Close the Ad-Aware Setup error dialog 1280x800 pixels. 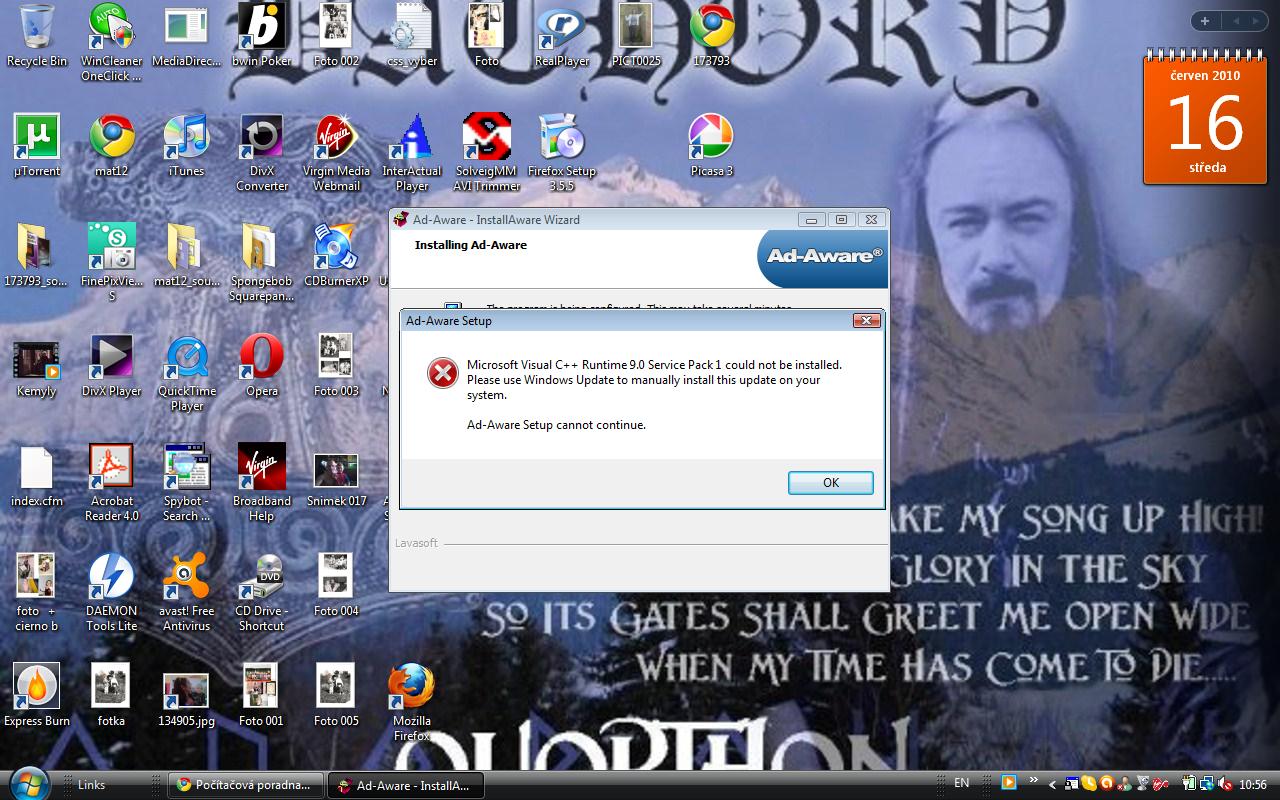pos(866,321)
